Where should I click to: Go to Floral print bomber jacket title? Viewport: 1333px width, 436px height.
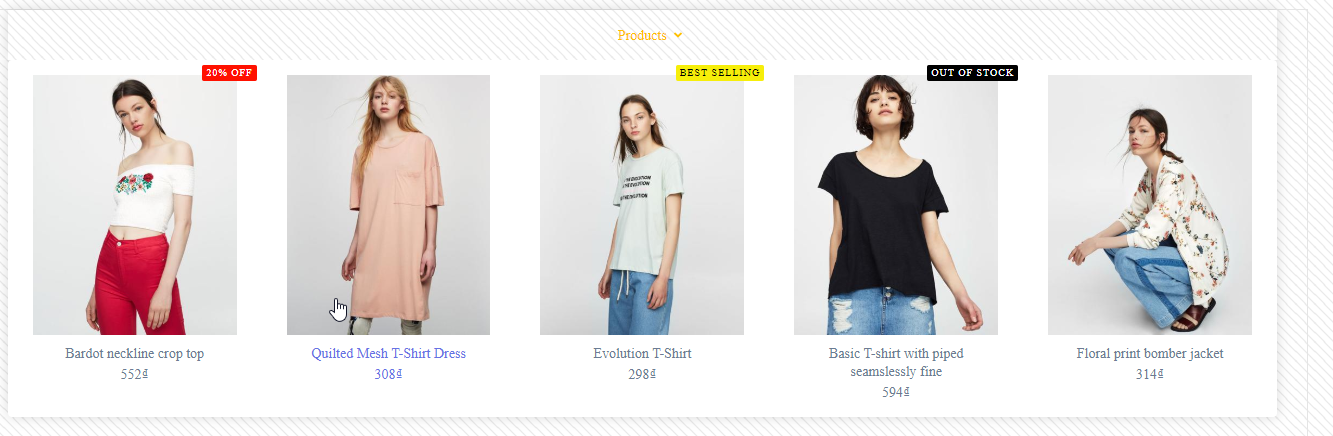point(1150,354)
